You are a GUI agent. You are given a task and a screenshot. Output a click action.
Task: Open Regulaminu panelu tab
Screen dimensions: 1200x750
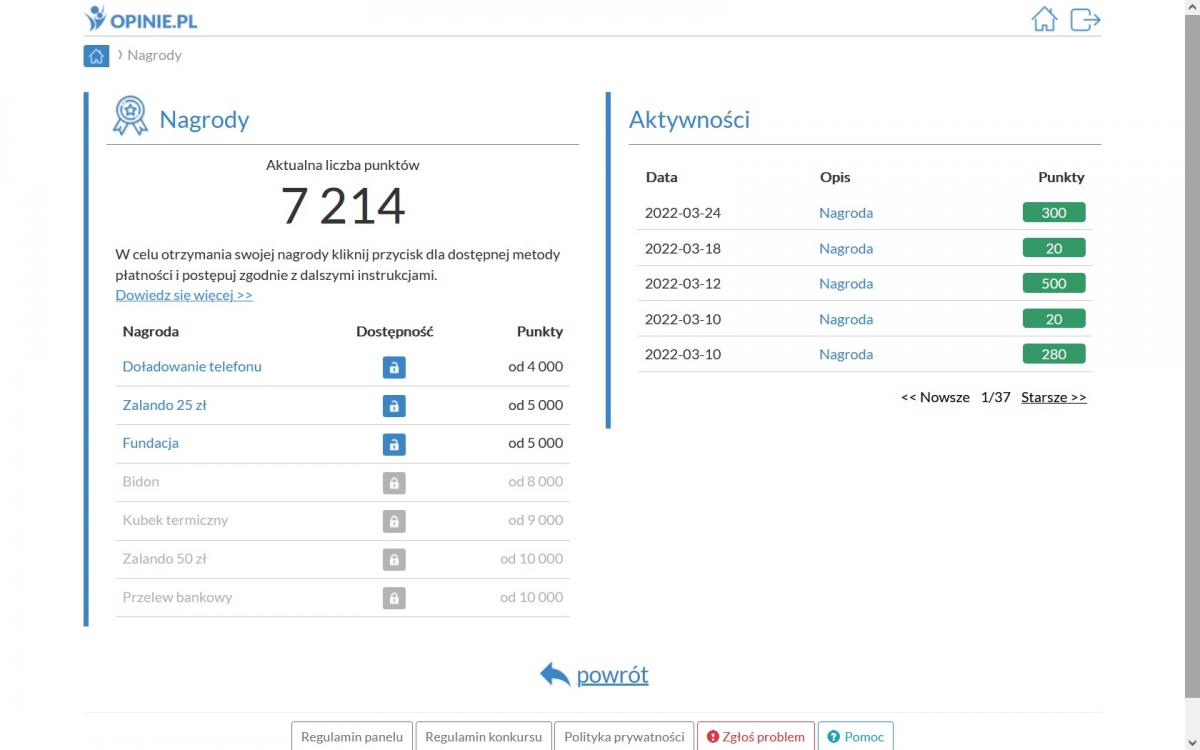[352, 736]
